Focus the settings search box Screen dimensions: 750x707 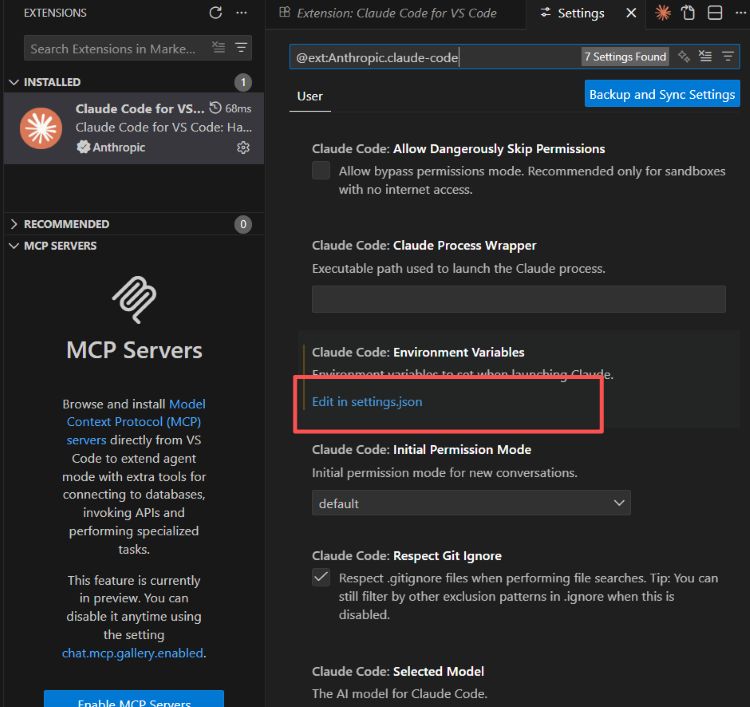tap(514, 57)
